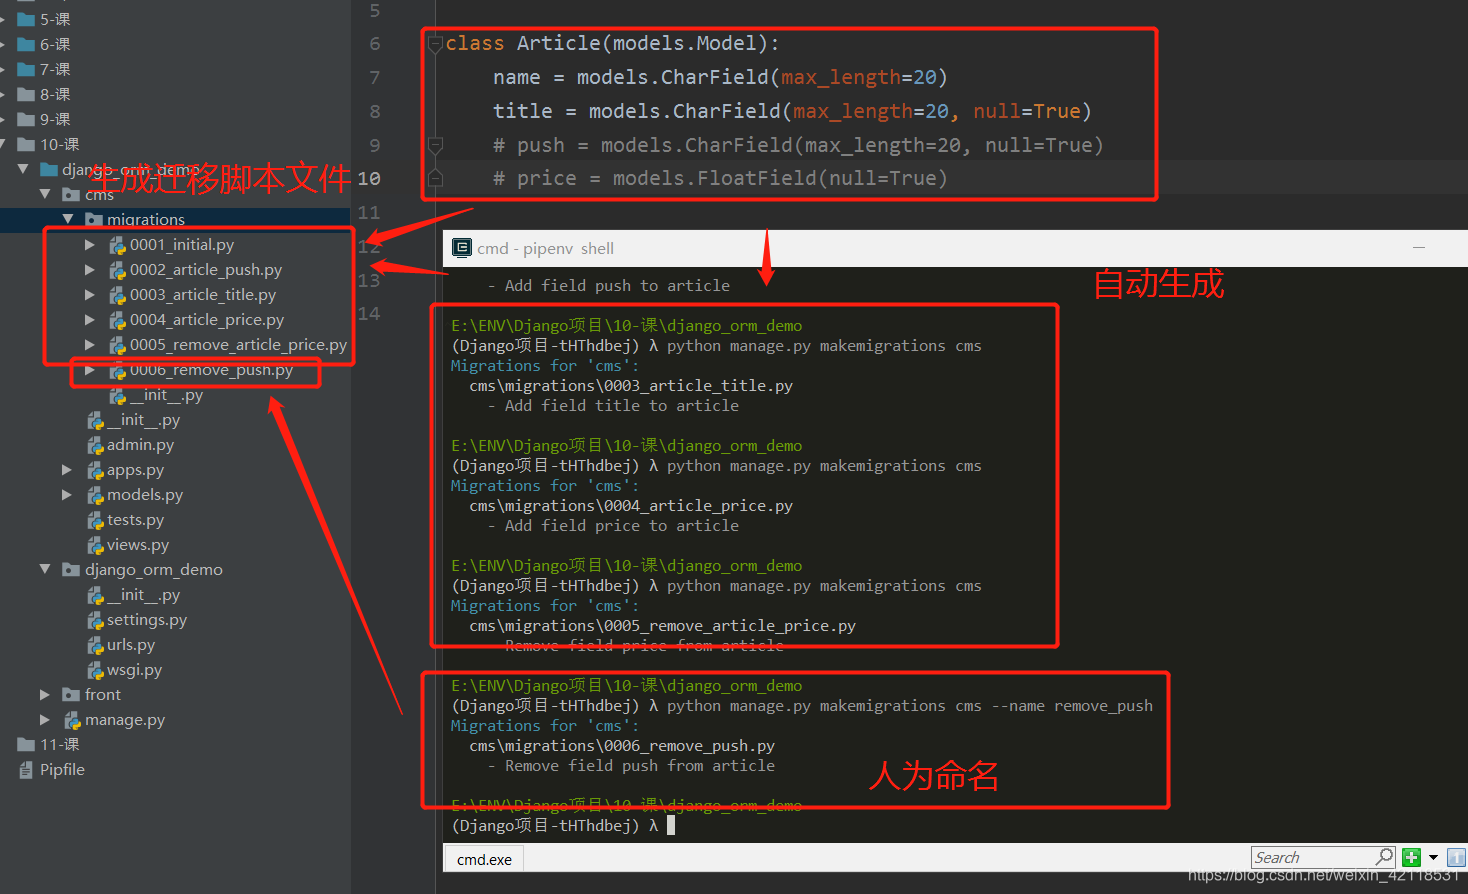Expand arrow beside 0001_initial.py
The image size is (1468, 894).
pyautogui.click(x=90, y=244)
